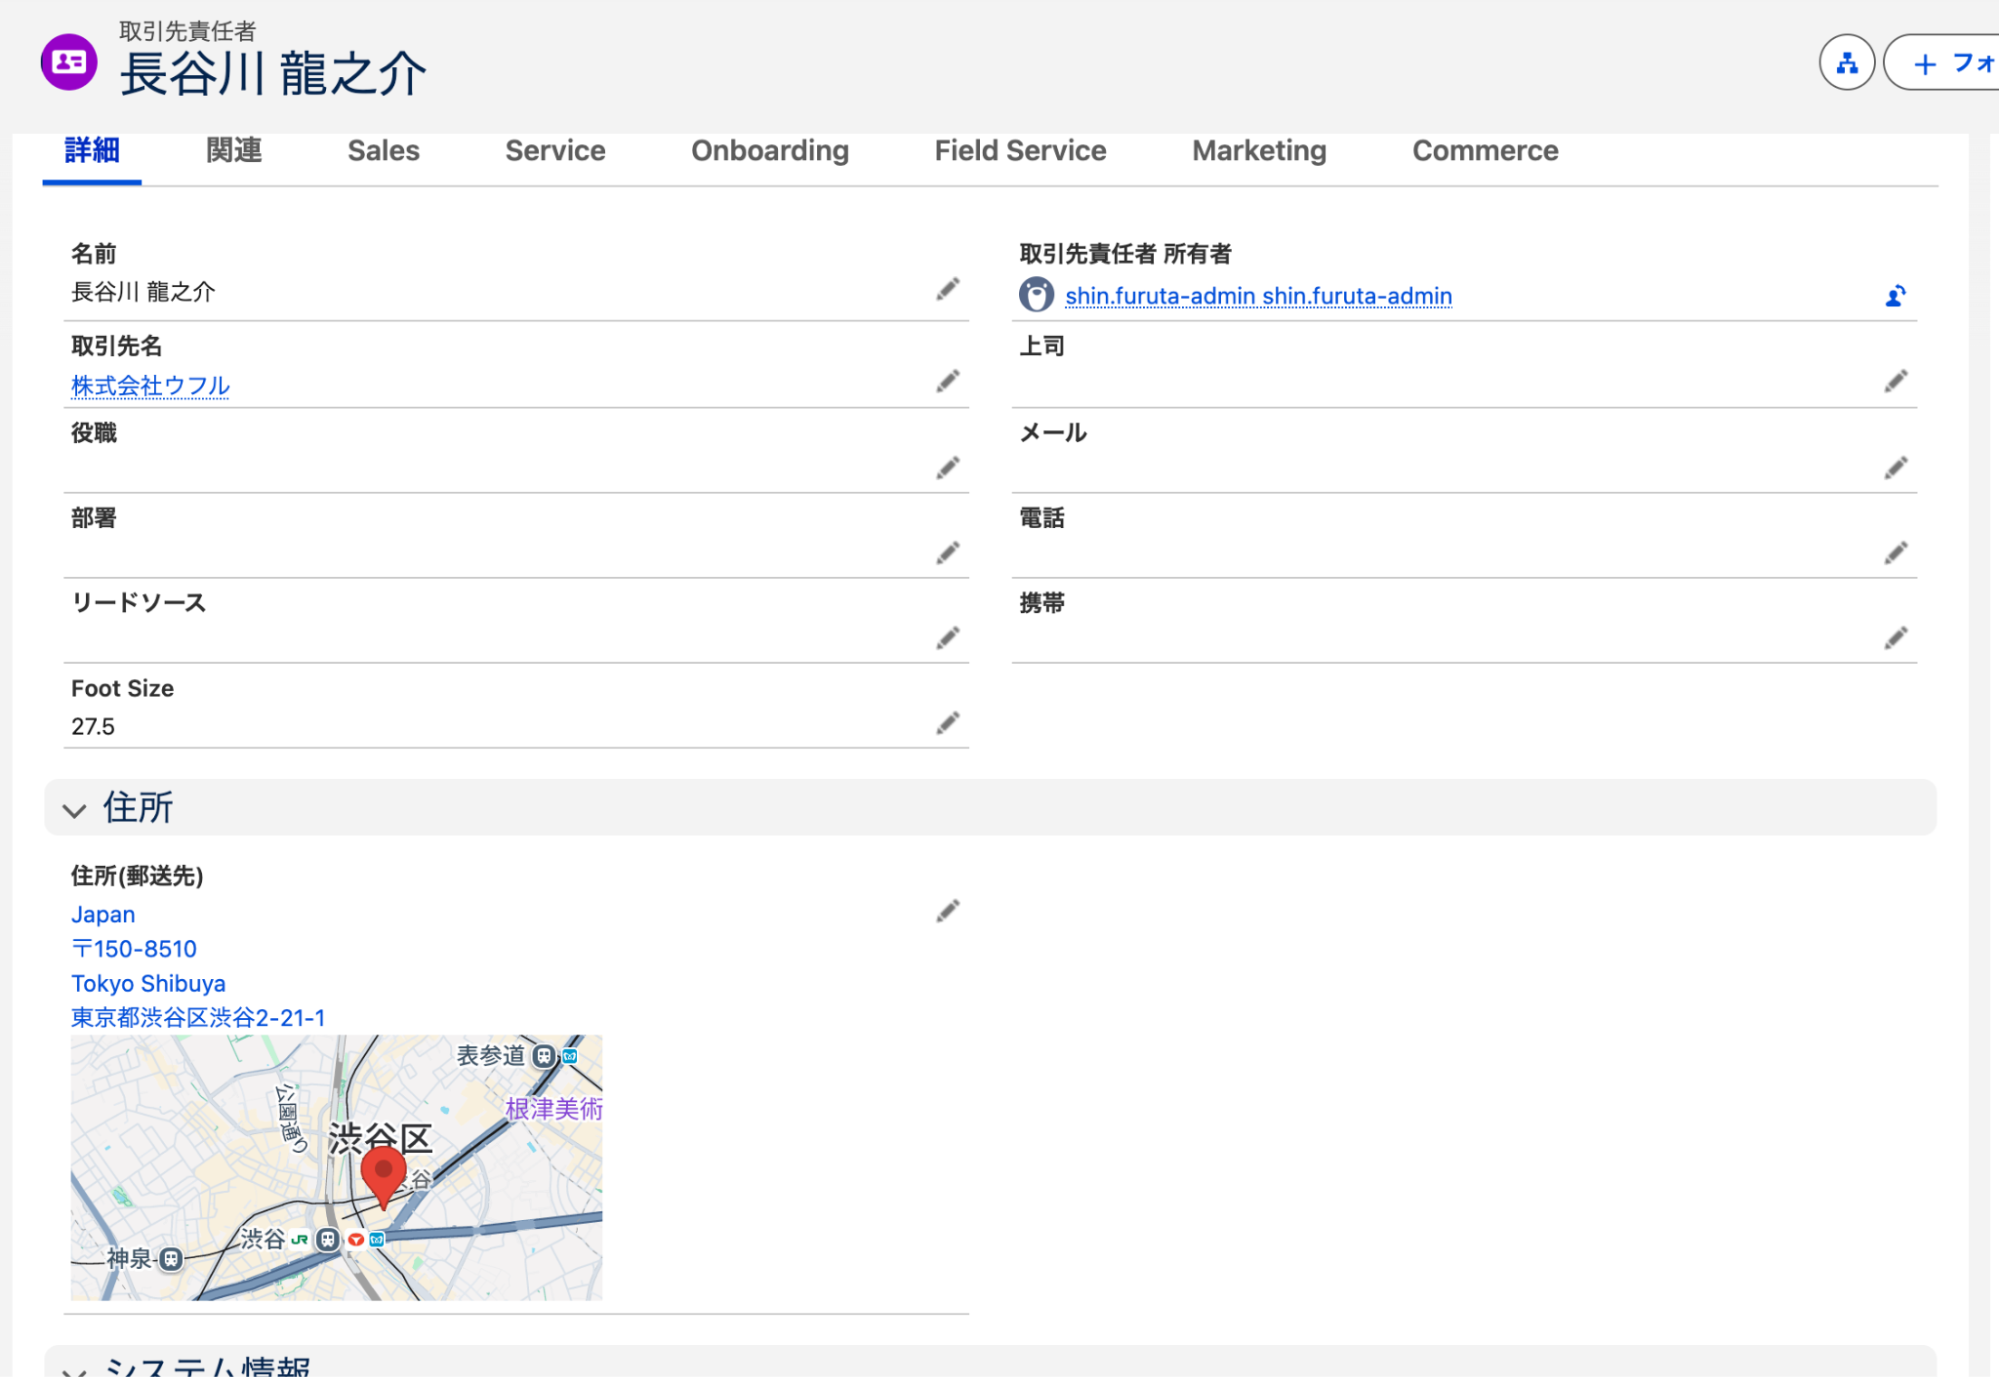Edit the Foot Size pencil icon
1999x1378 pixels.
coord(947,723)
